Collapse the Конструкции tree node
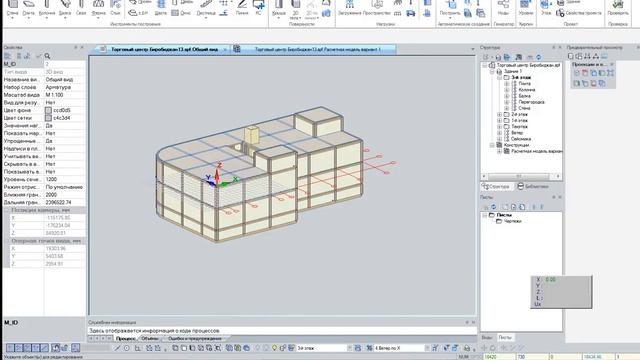640x360 pixels. pos(492,145)
